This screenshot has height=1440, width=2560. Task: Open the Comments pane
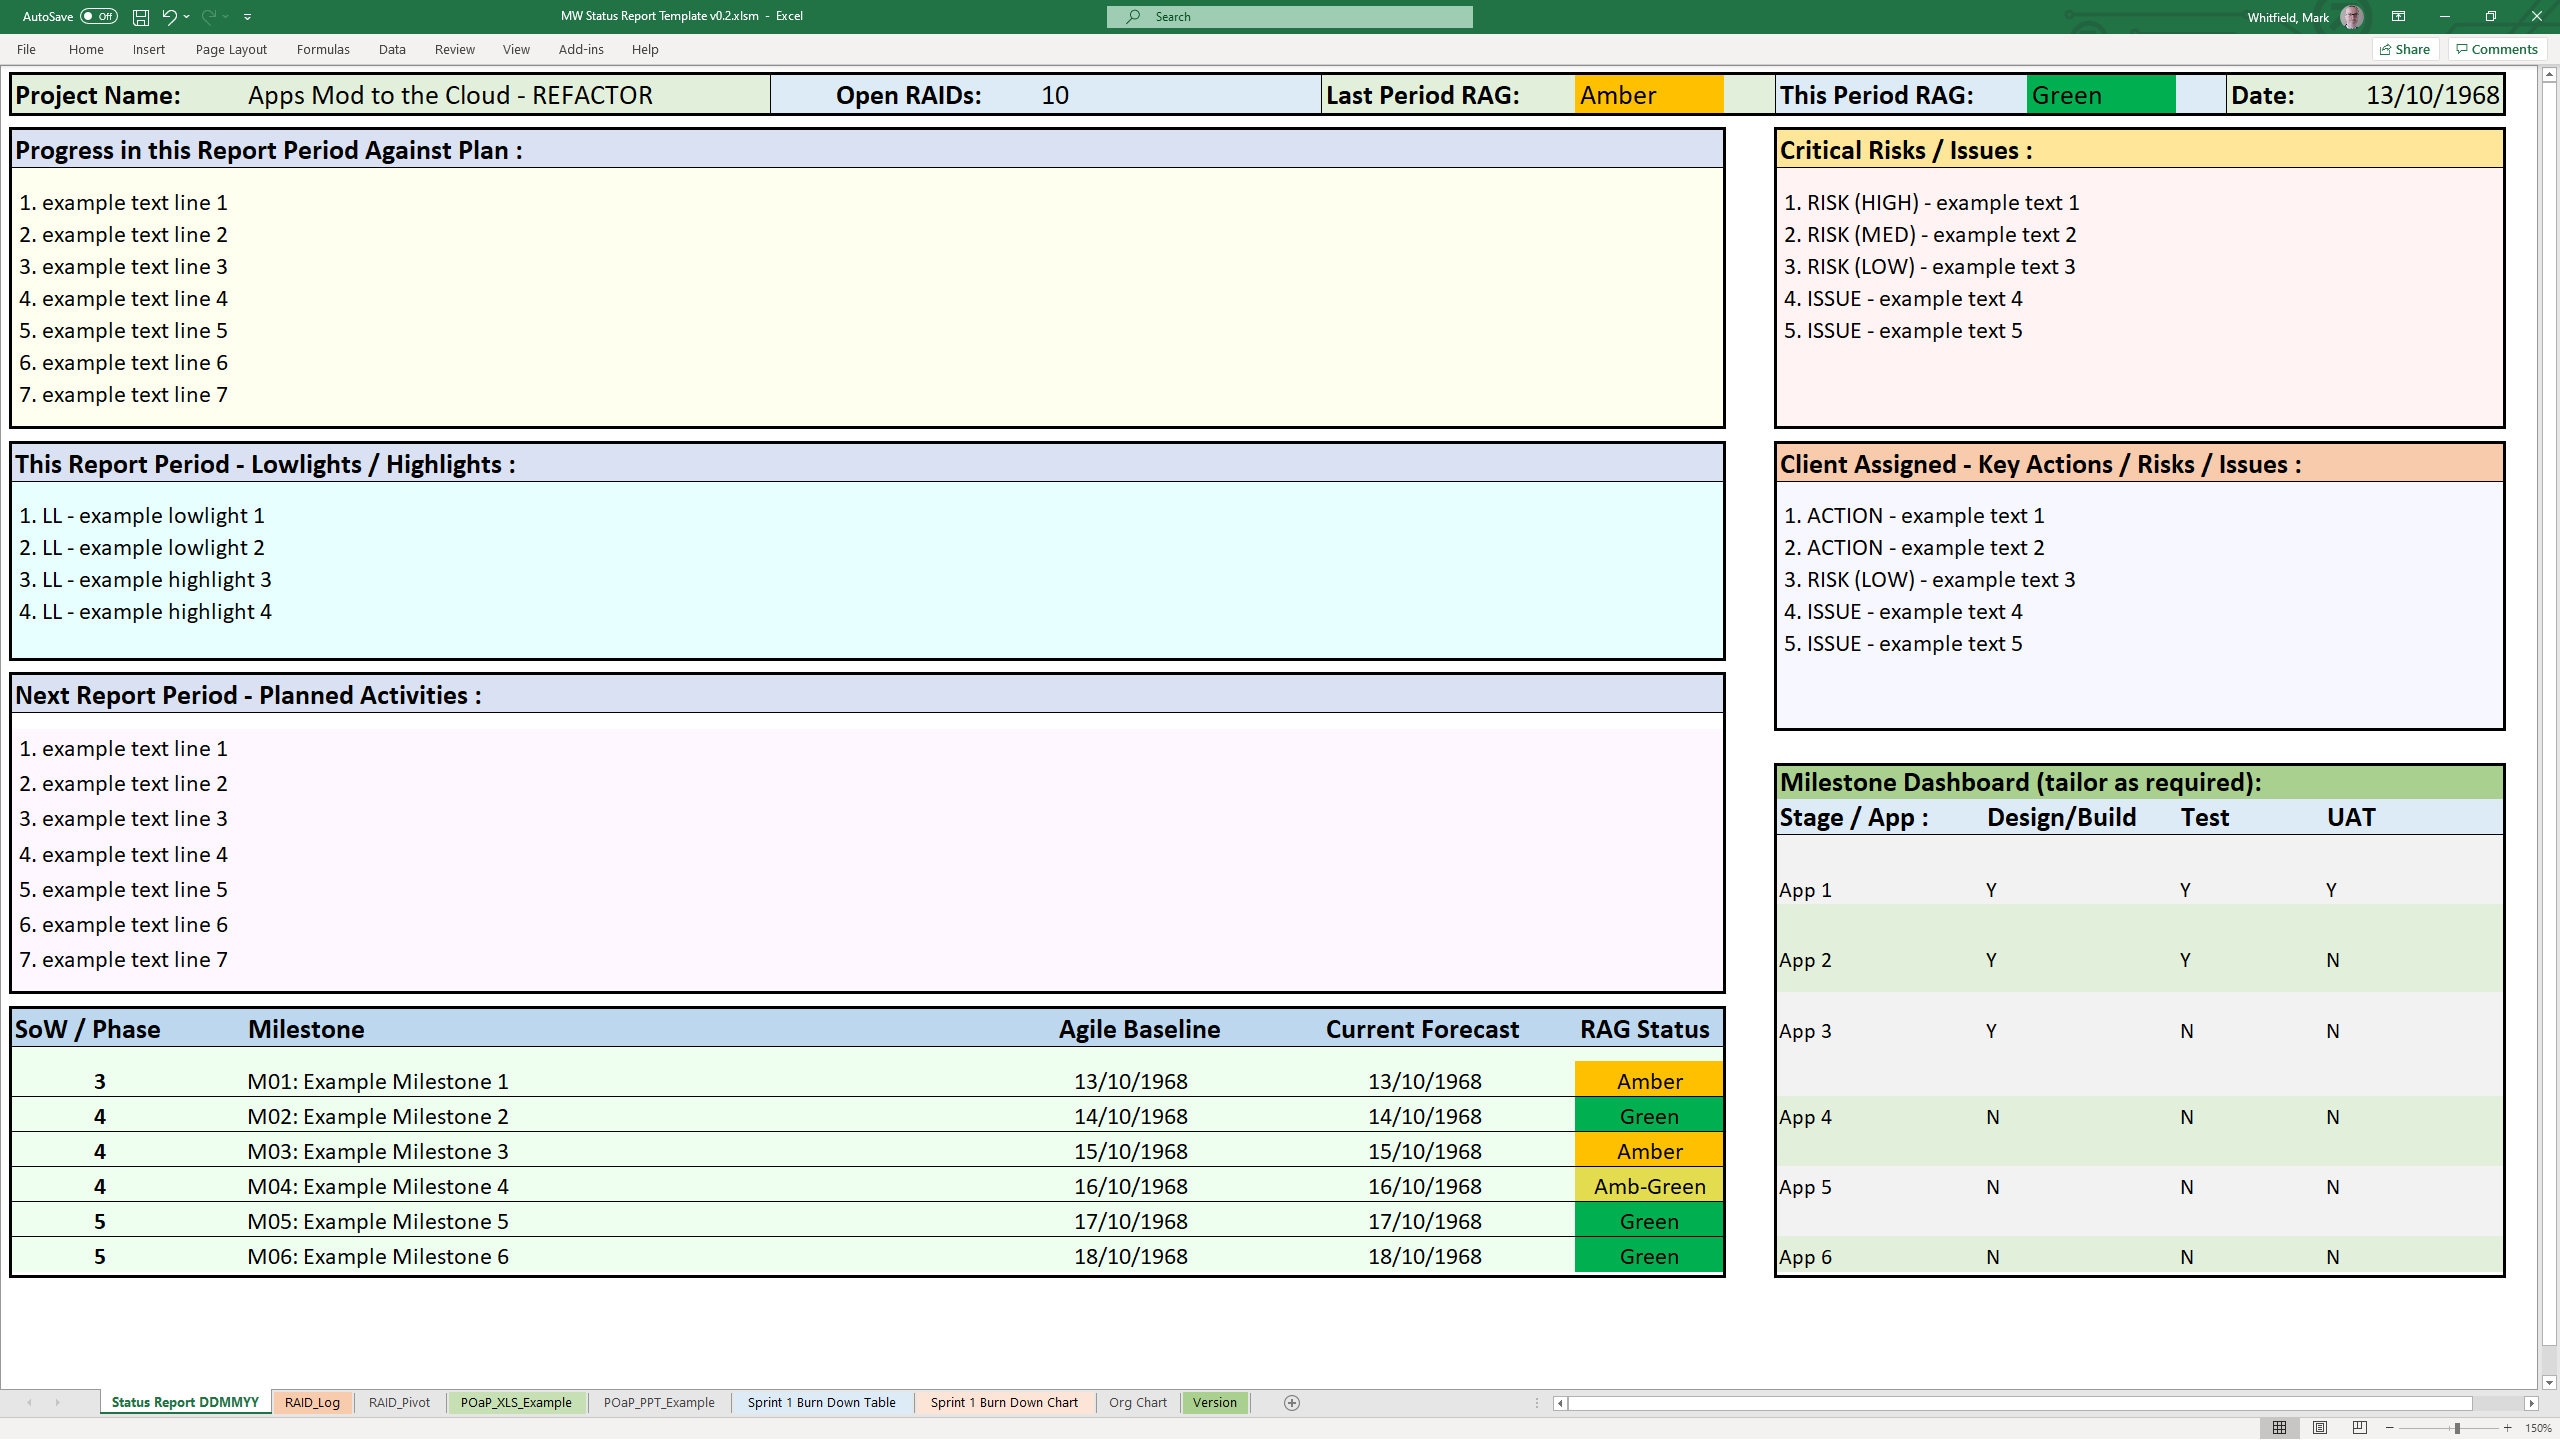(2494, 49)
